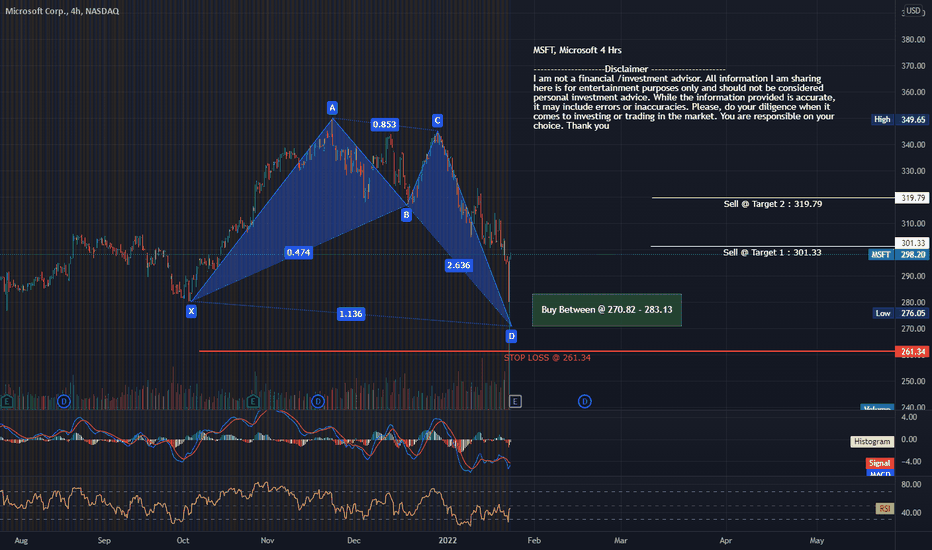Select the upcoming dividend D marker in February

584,401
